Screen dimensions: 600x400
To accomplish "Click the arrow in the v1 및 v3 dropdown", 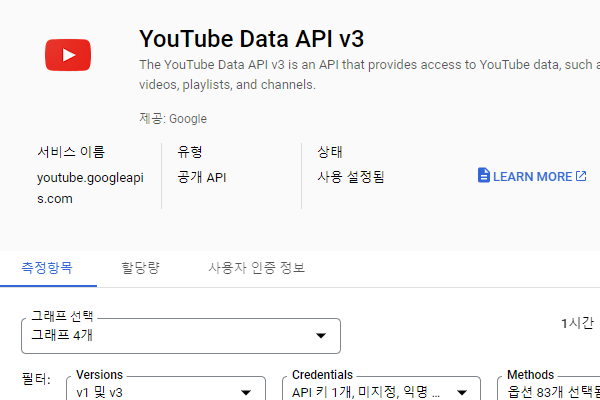I will [x=246, y=393].
